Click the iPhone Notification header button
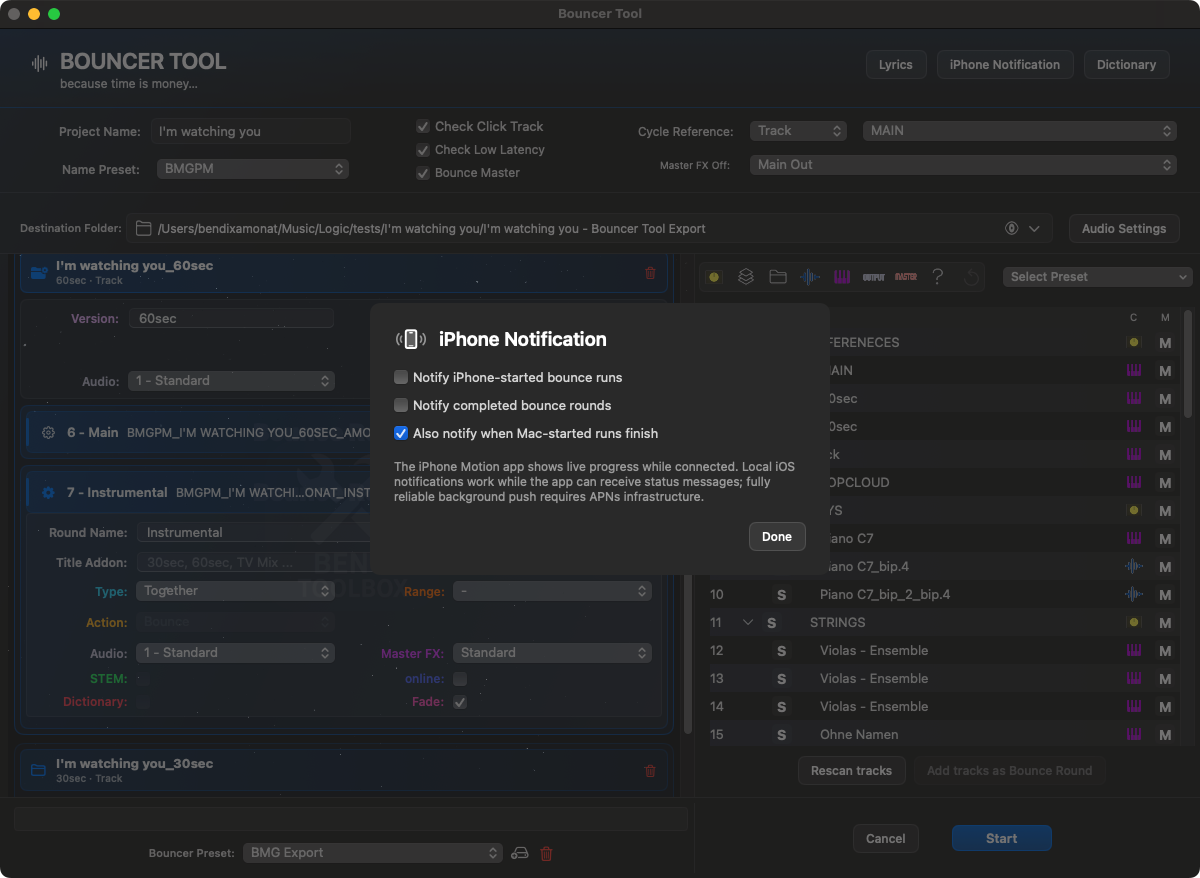The image size is (1200, 878). pos(1005,64)
